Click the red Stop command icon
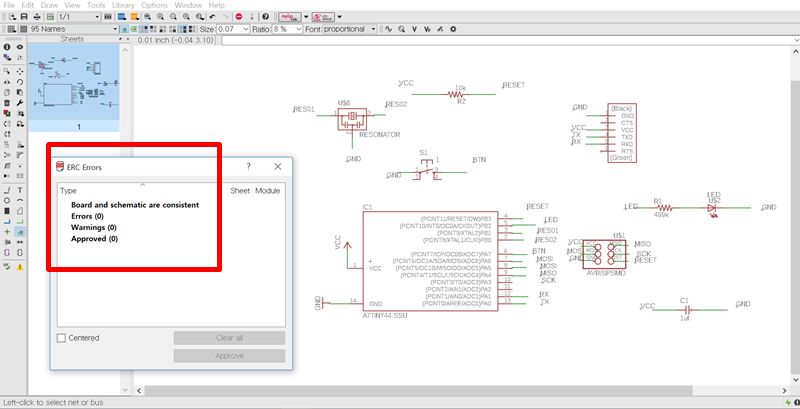Screen dimensions: 800x409 pos(238,17)
